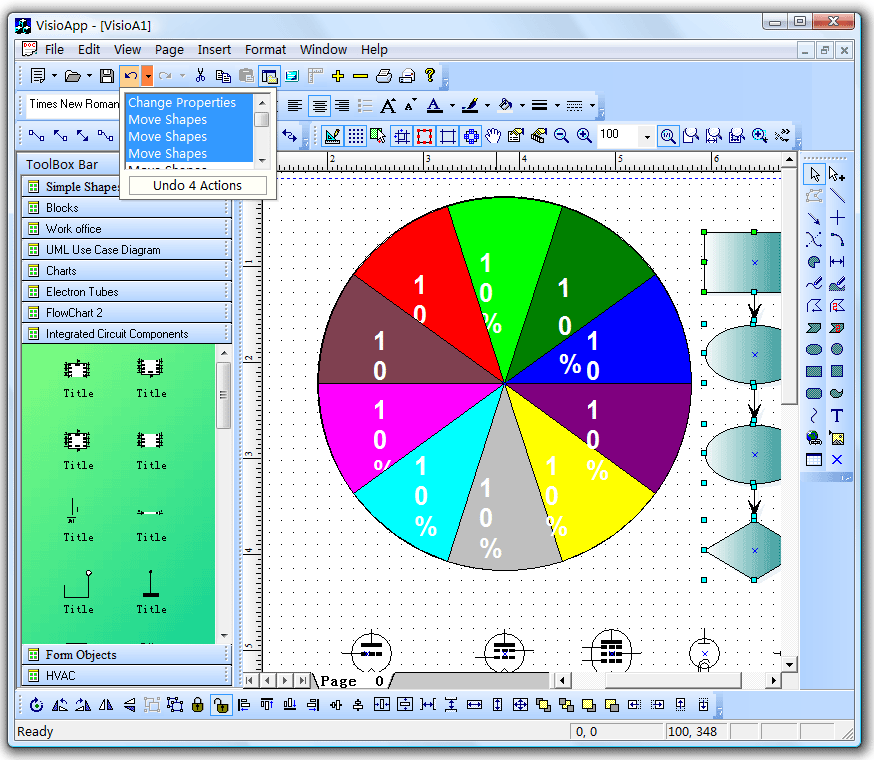Viewport: 874px width, 760px height.
Task: Switch to the Page 0 tab
Action: [352, 681]
